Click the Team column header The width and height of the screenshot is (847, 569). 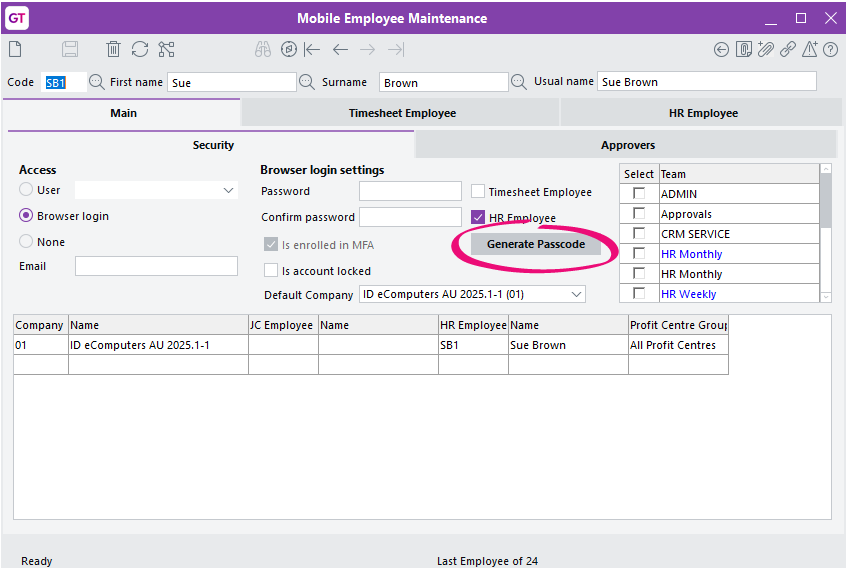click(x=739, y=173)
